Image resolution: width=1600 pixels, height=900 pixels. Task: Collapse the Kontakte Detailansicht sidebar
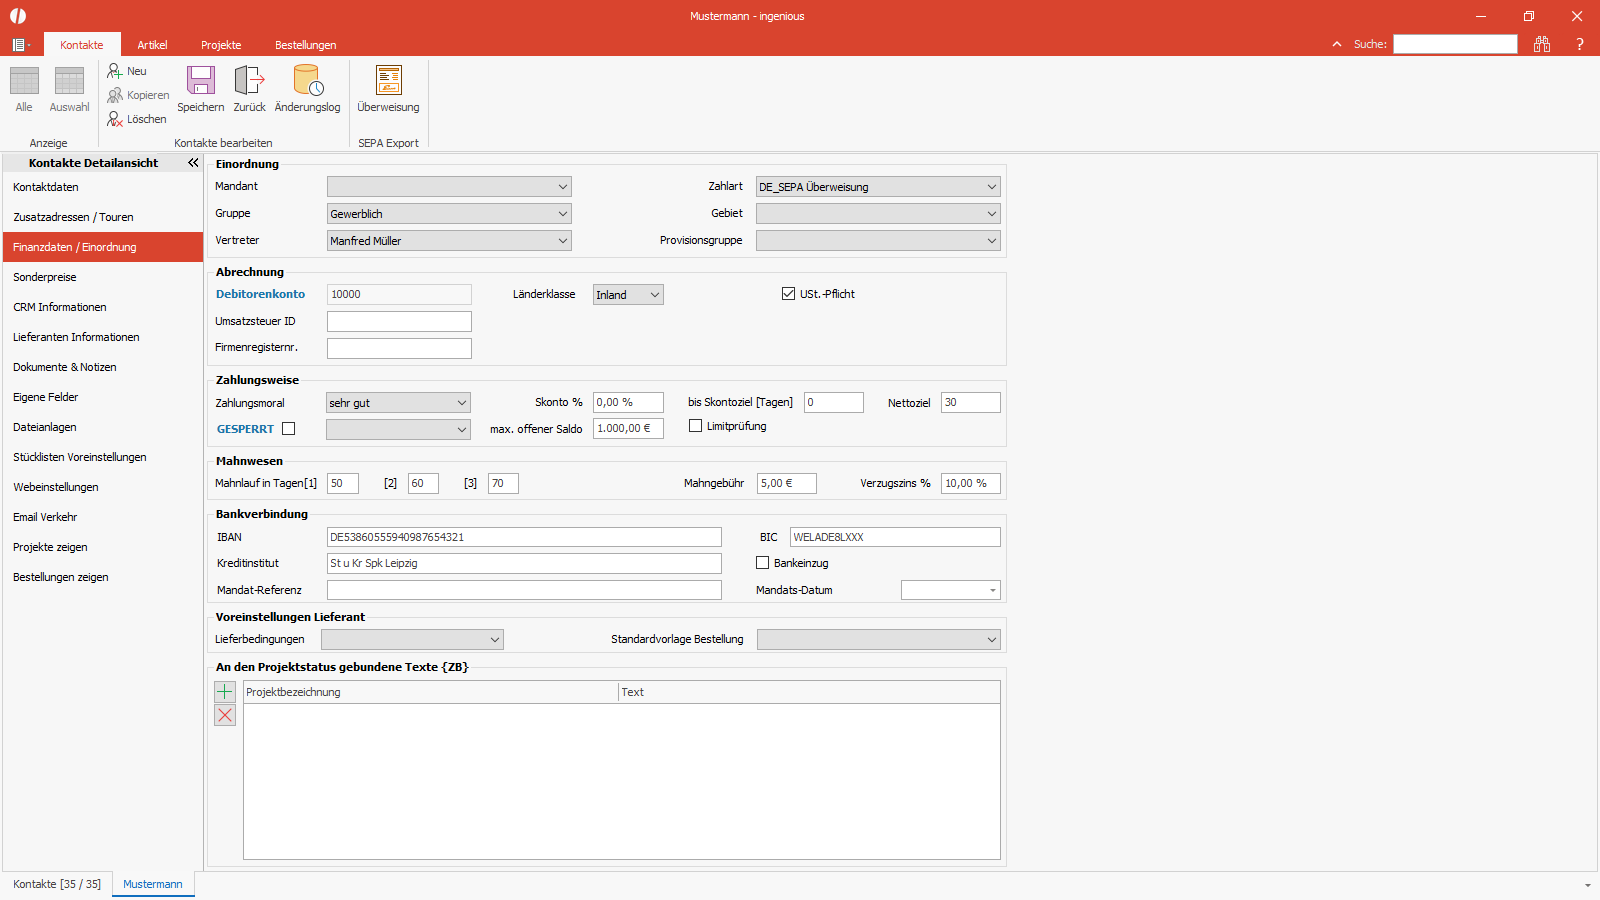pos(193,162)
